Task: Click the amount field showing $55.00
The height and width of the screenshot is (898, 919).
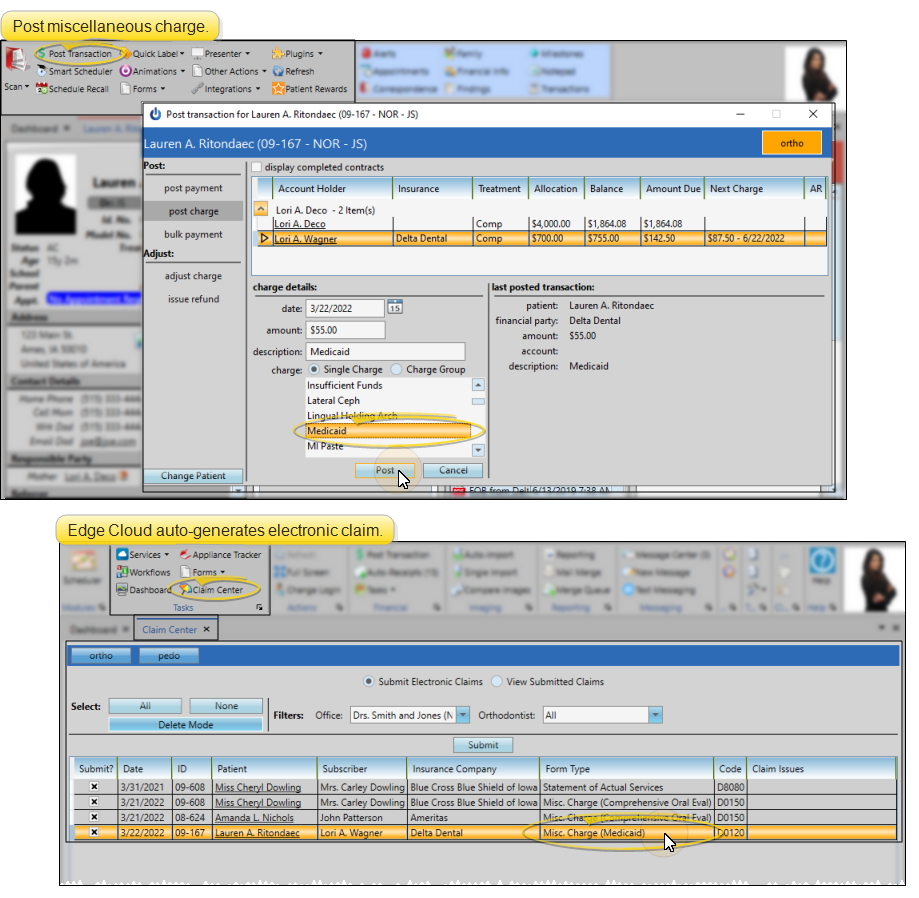Action: (x=345, y=330)
